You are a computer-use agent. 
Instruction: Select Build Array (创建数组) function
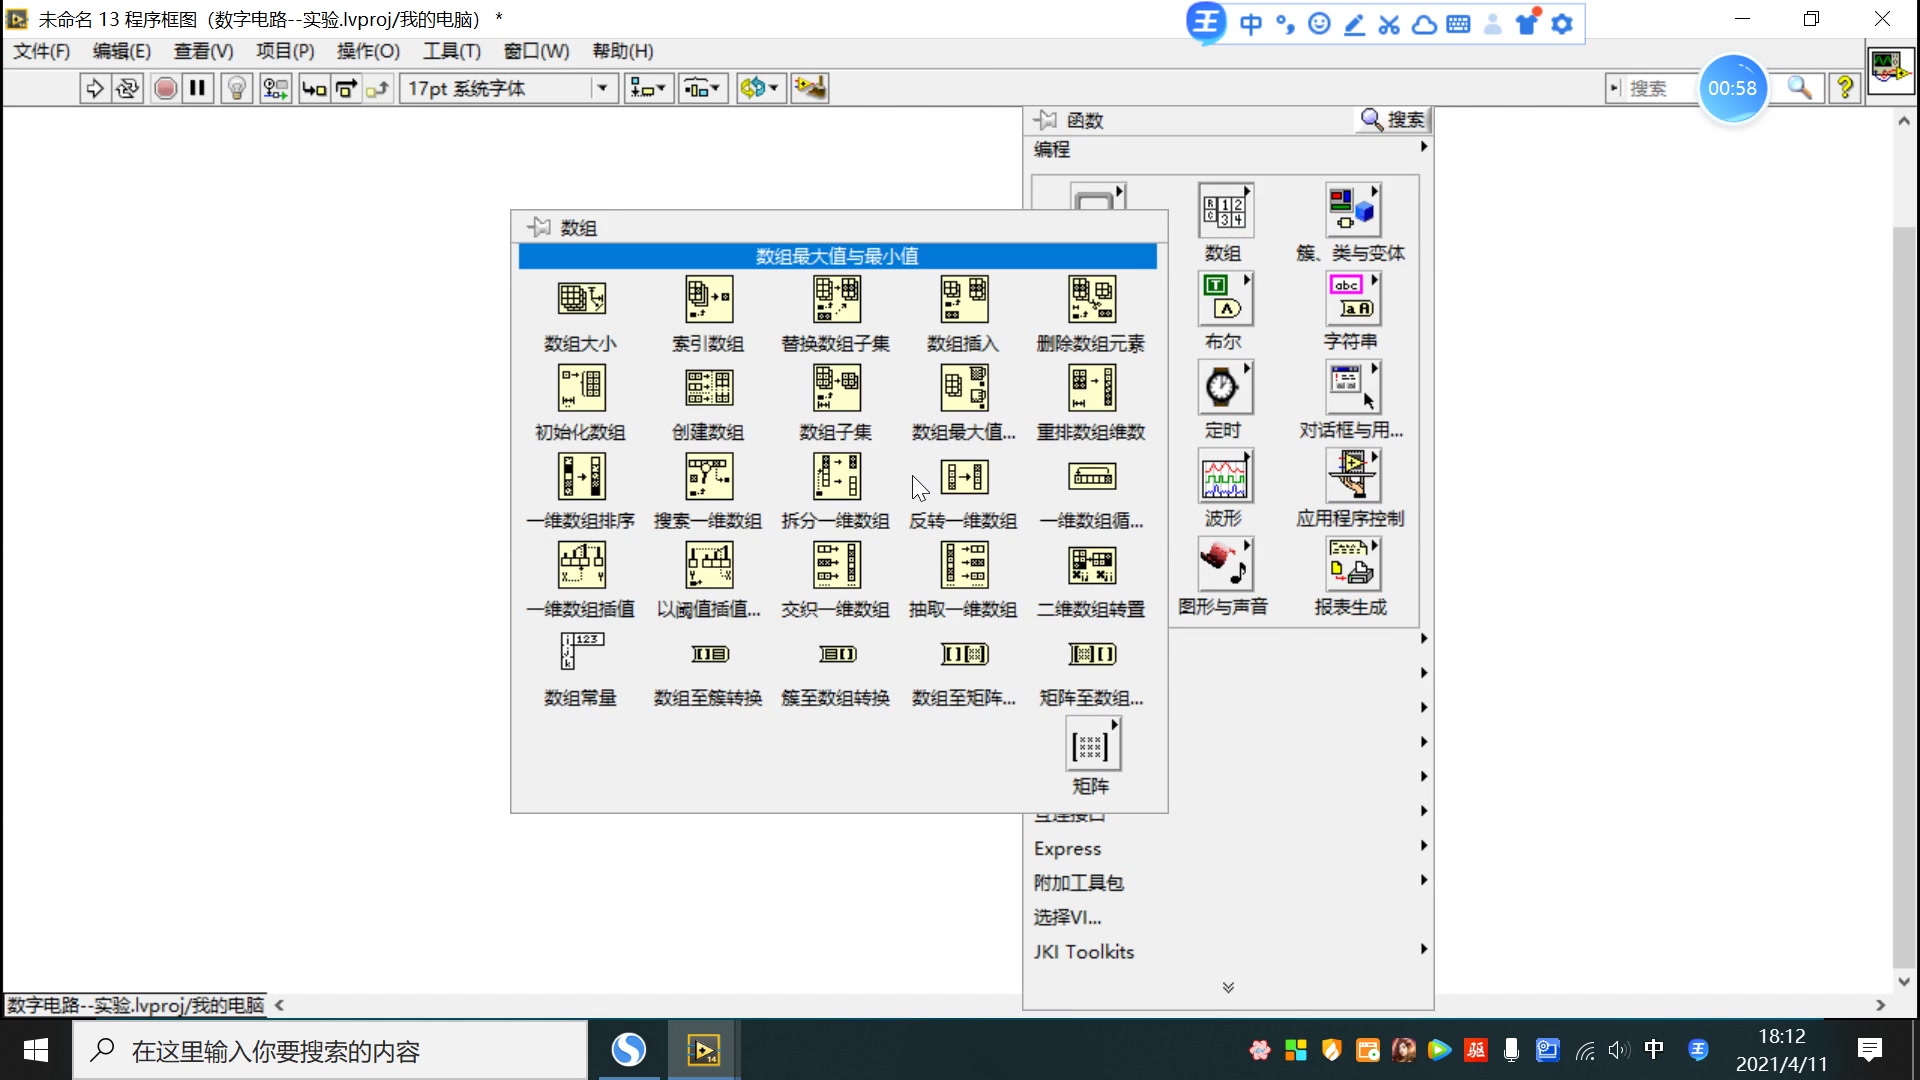708,388
